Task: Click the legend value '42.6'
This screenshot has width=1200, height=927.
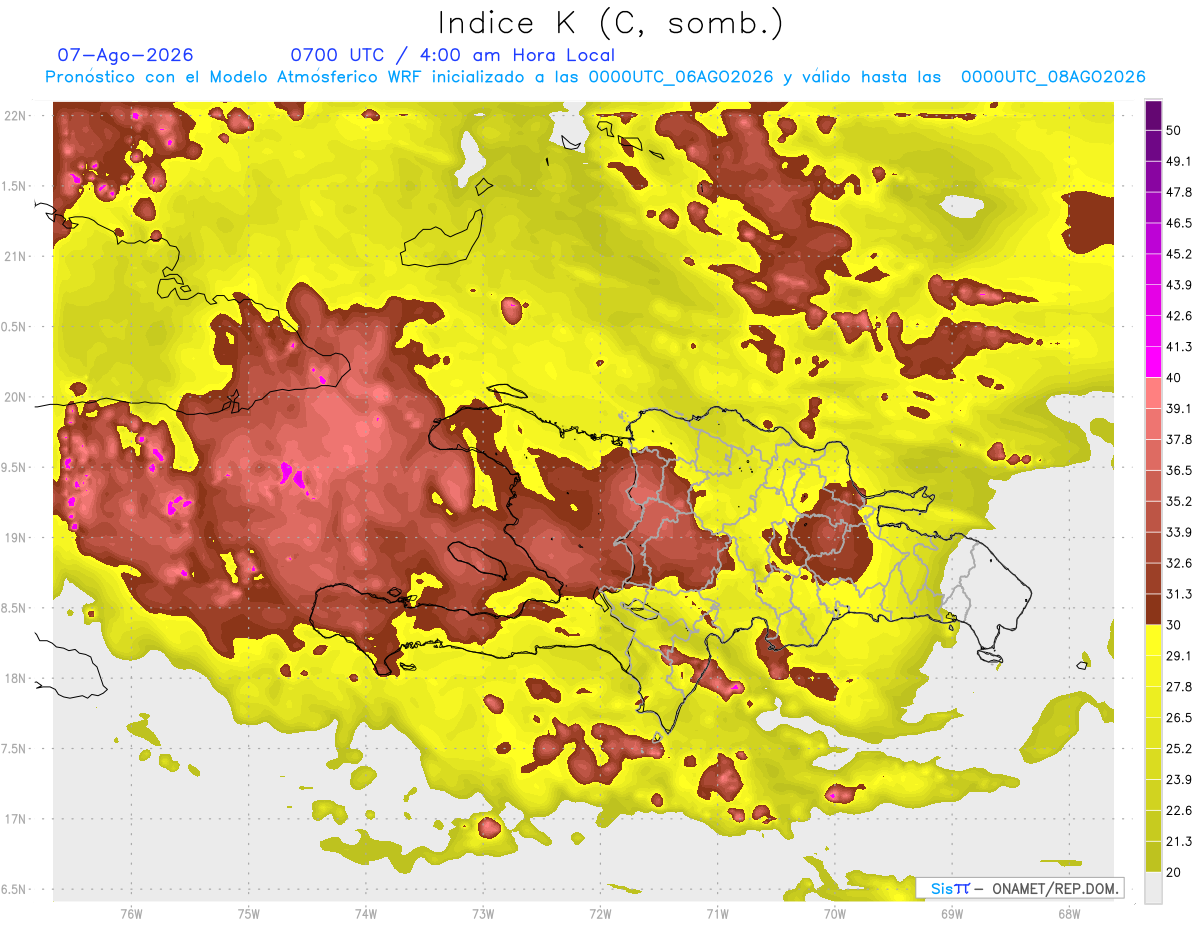Action: point(1179,316)
